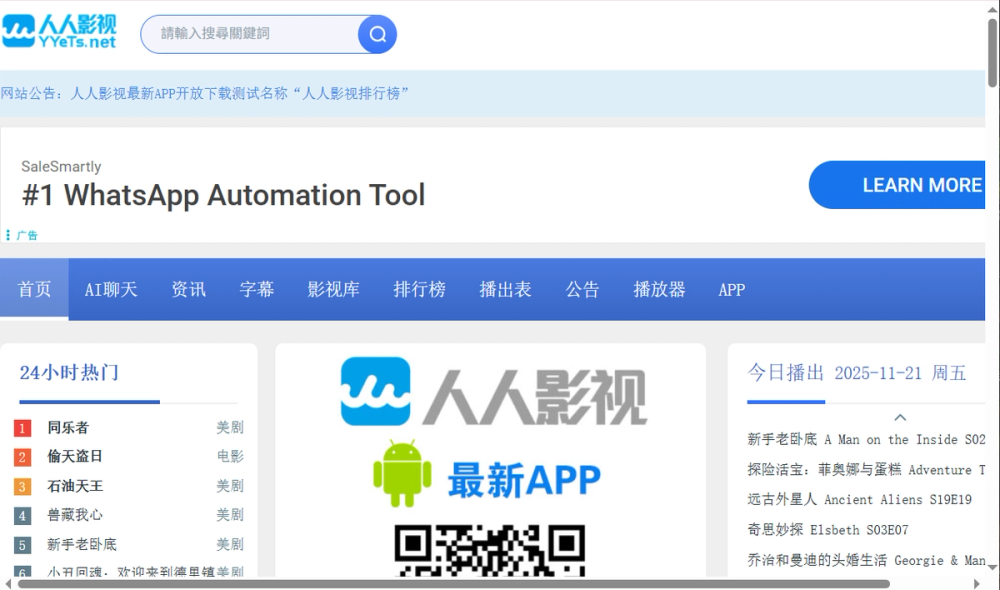Open the 排行榜 navigation tab
This screenshot has width=1000, height=590.
[x=420, y=290]
